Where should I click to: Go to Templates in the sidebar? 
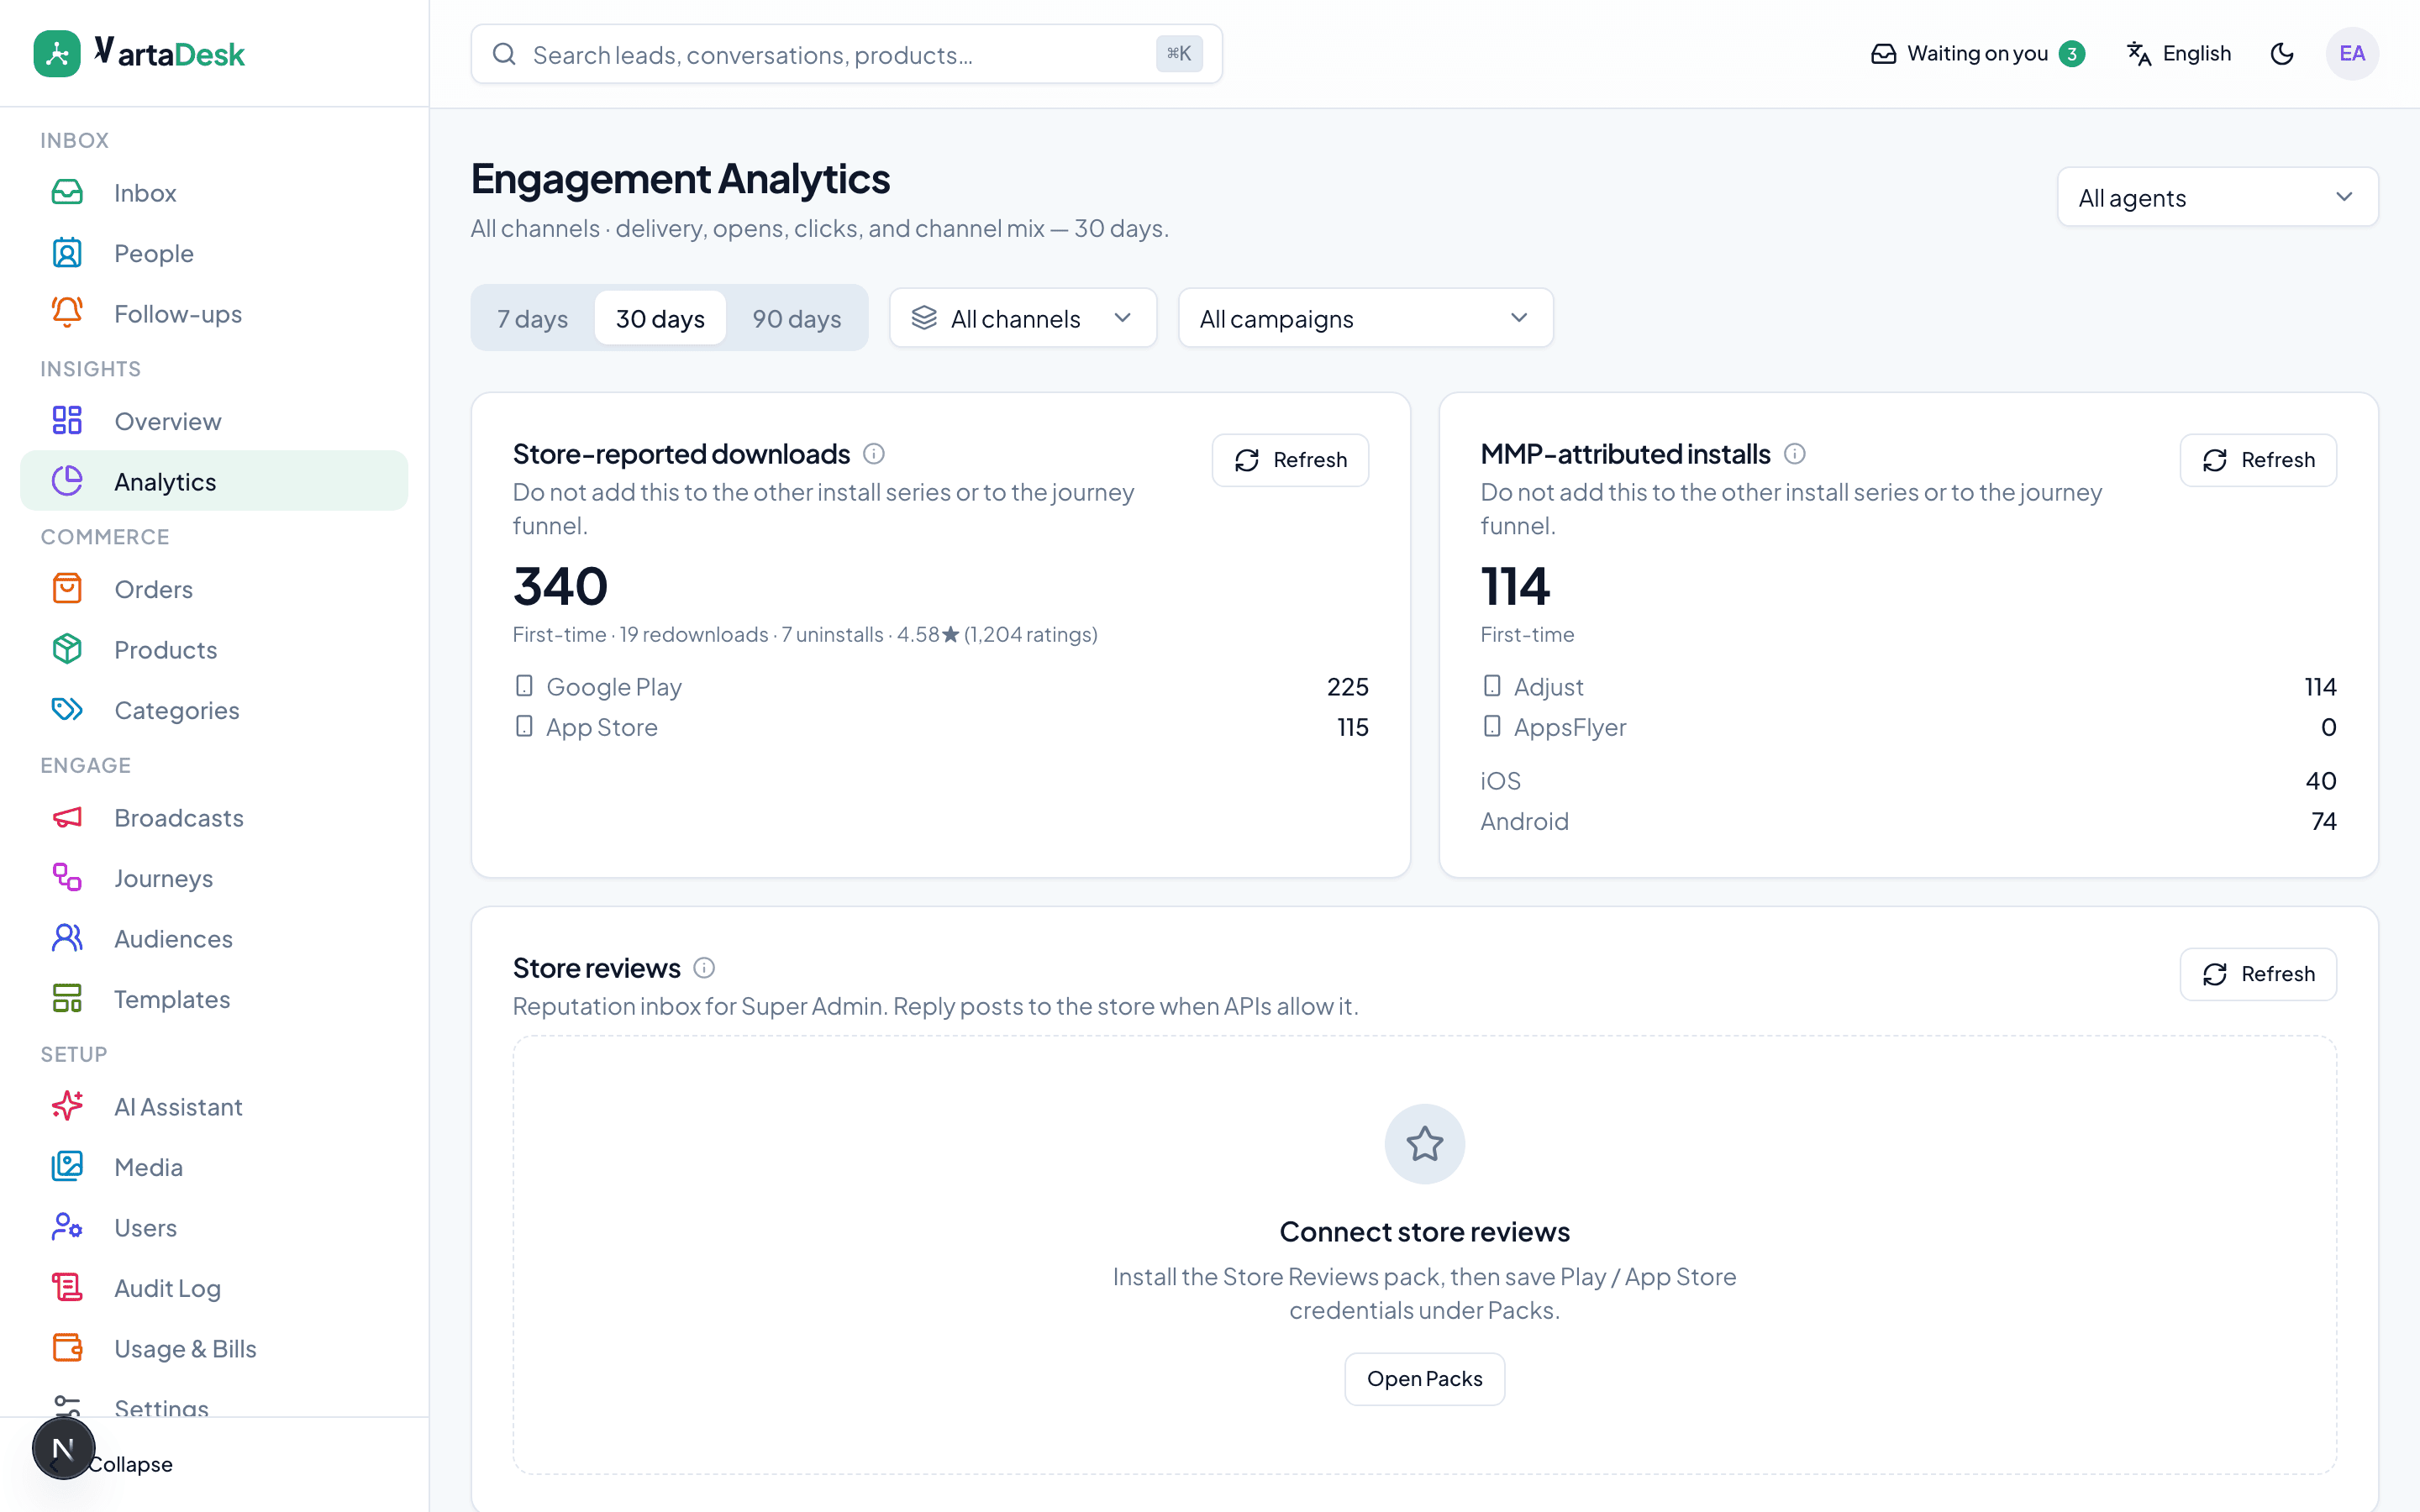point(214,999)
